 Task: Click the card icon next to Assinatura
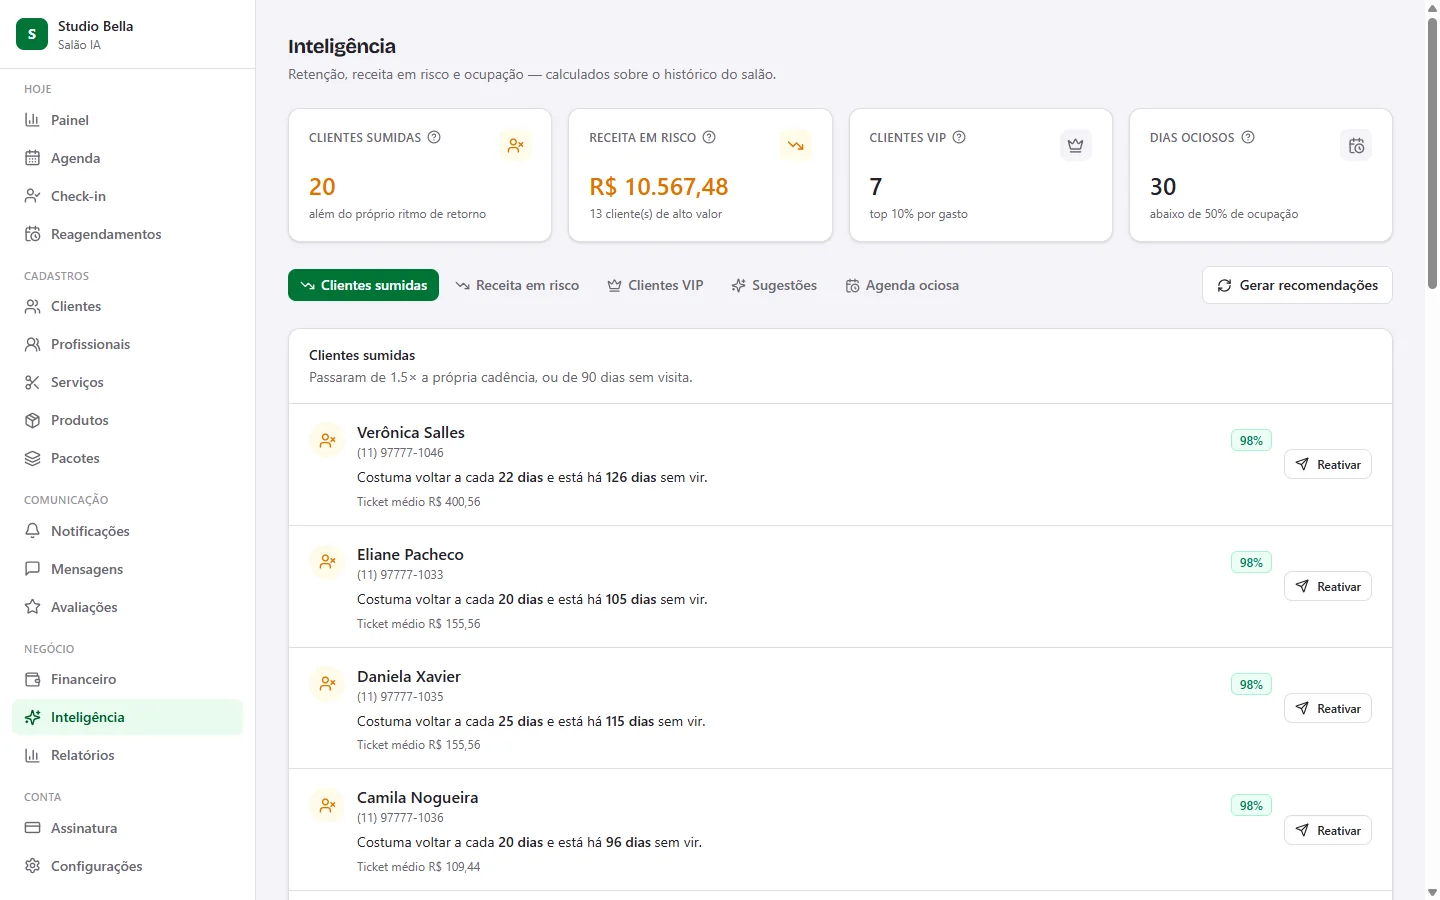click(x=32, y=828)
